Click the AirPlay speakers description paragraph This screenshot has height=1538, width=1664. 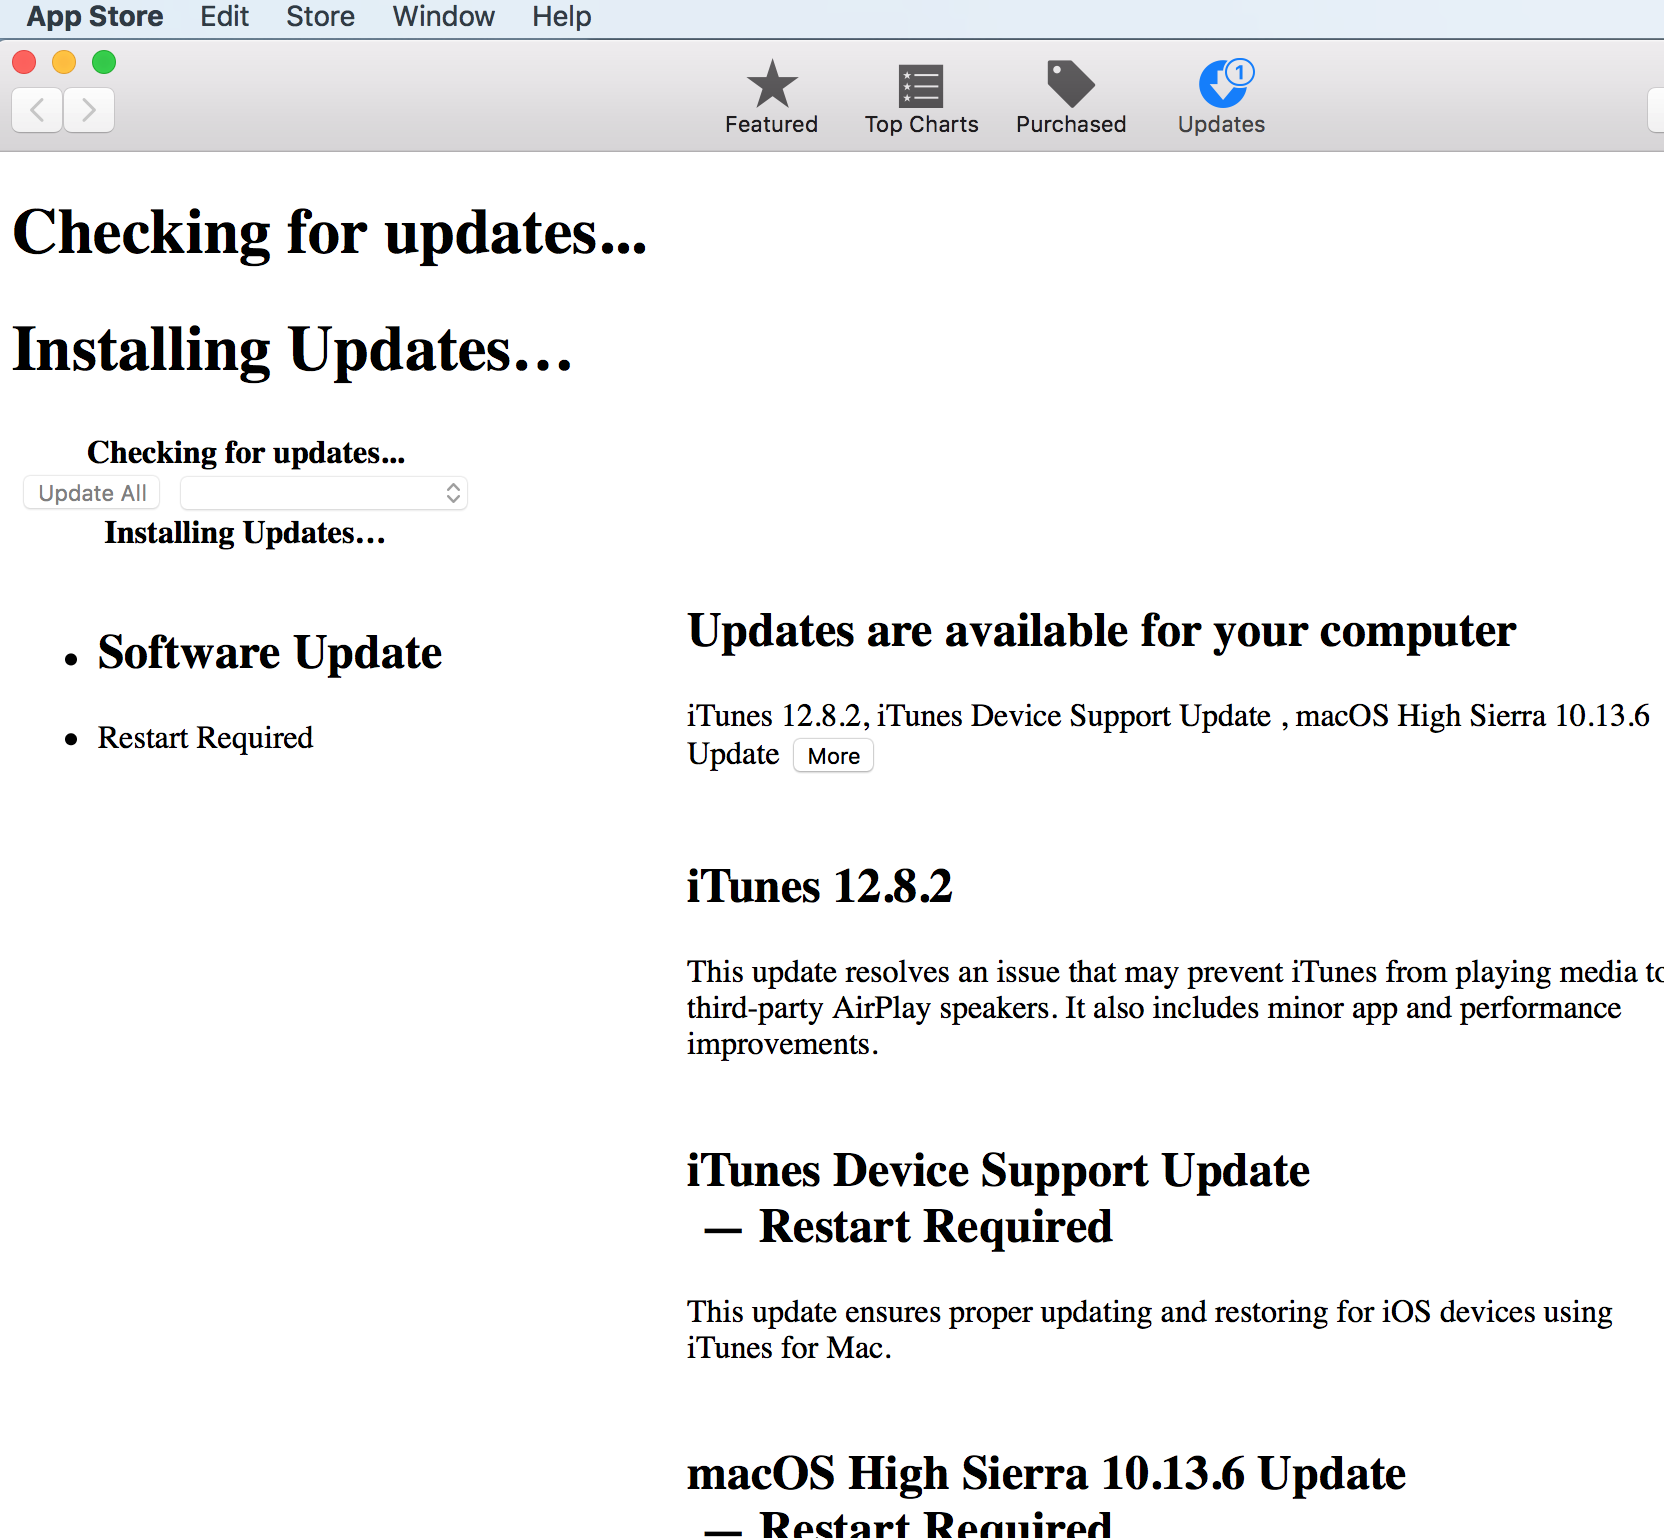coord(1175,1008)
